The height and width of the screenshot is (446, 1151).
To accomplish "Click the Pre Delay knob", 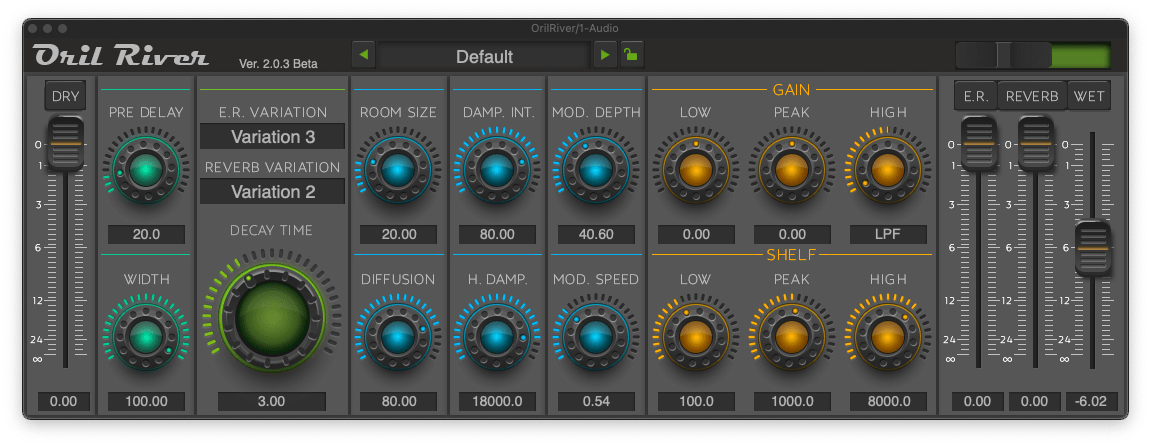I will 146,172.
